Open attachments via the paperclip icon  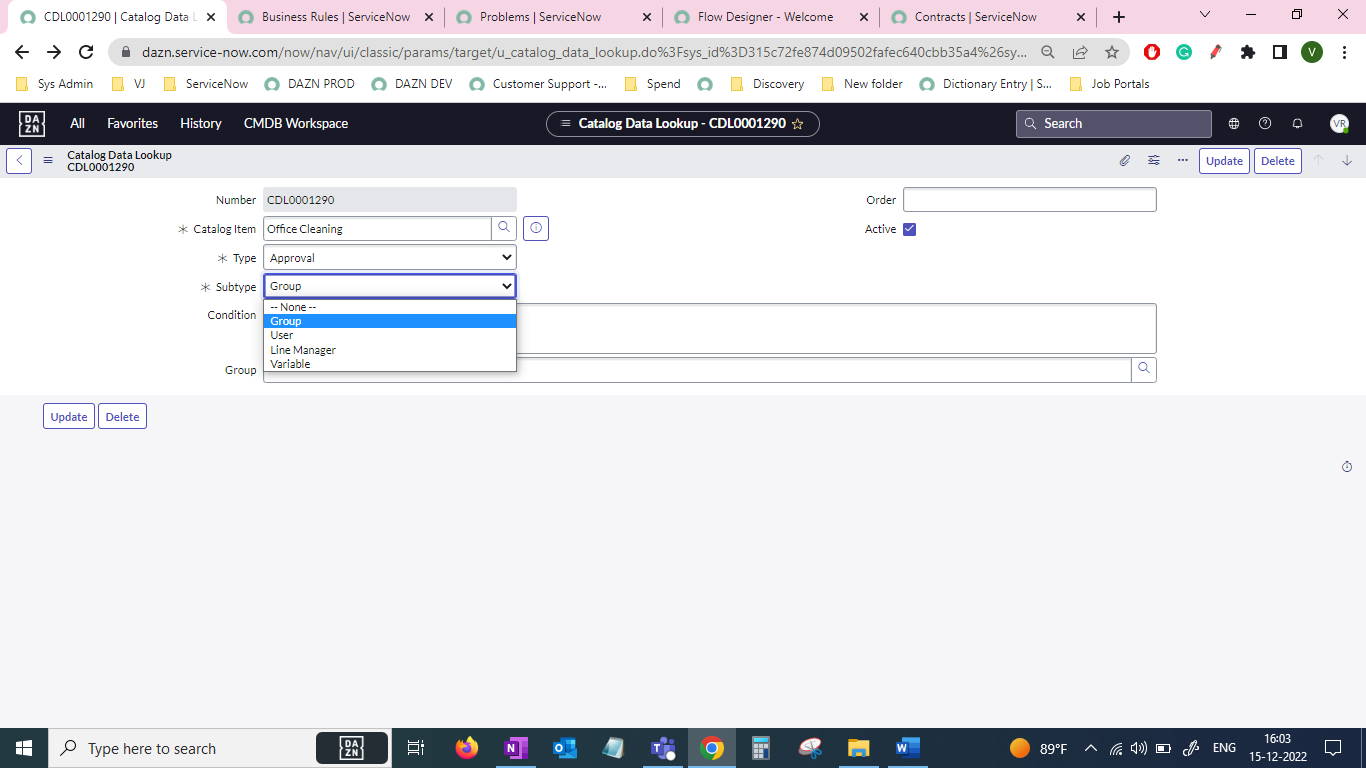point(1124,161)
